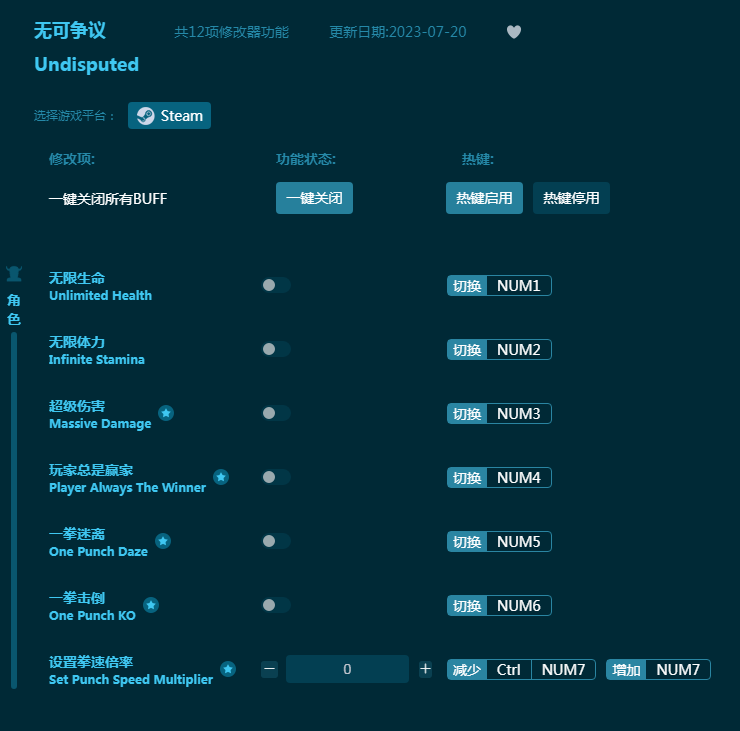Click the punch speed multiplier value field
This screenshot has height=731, width=740.
coord(347,669)
